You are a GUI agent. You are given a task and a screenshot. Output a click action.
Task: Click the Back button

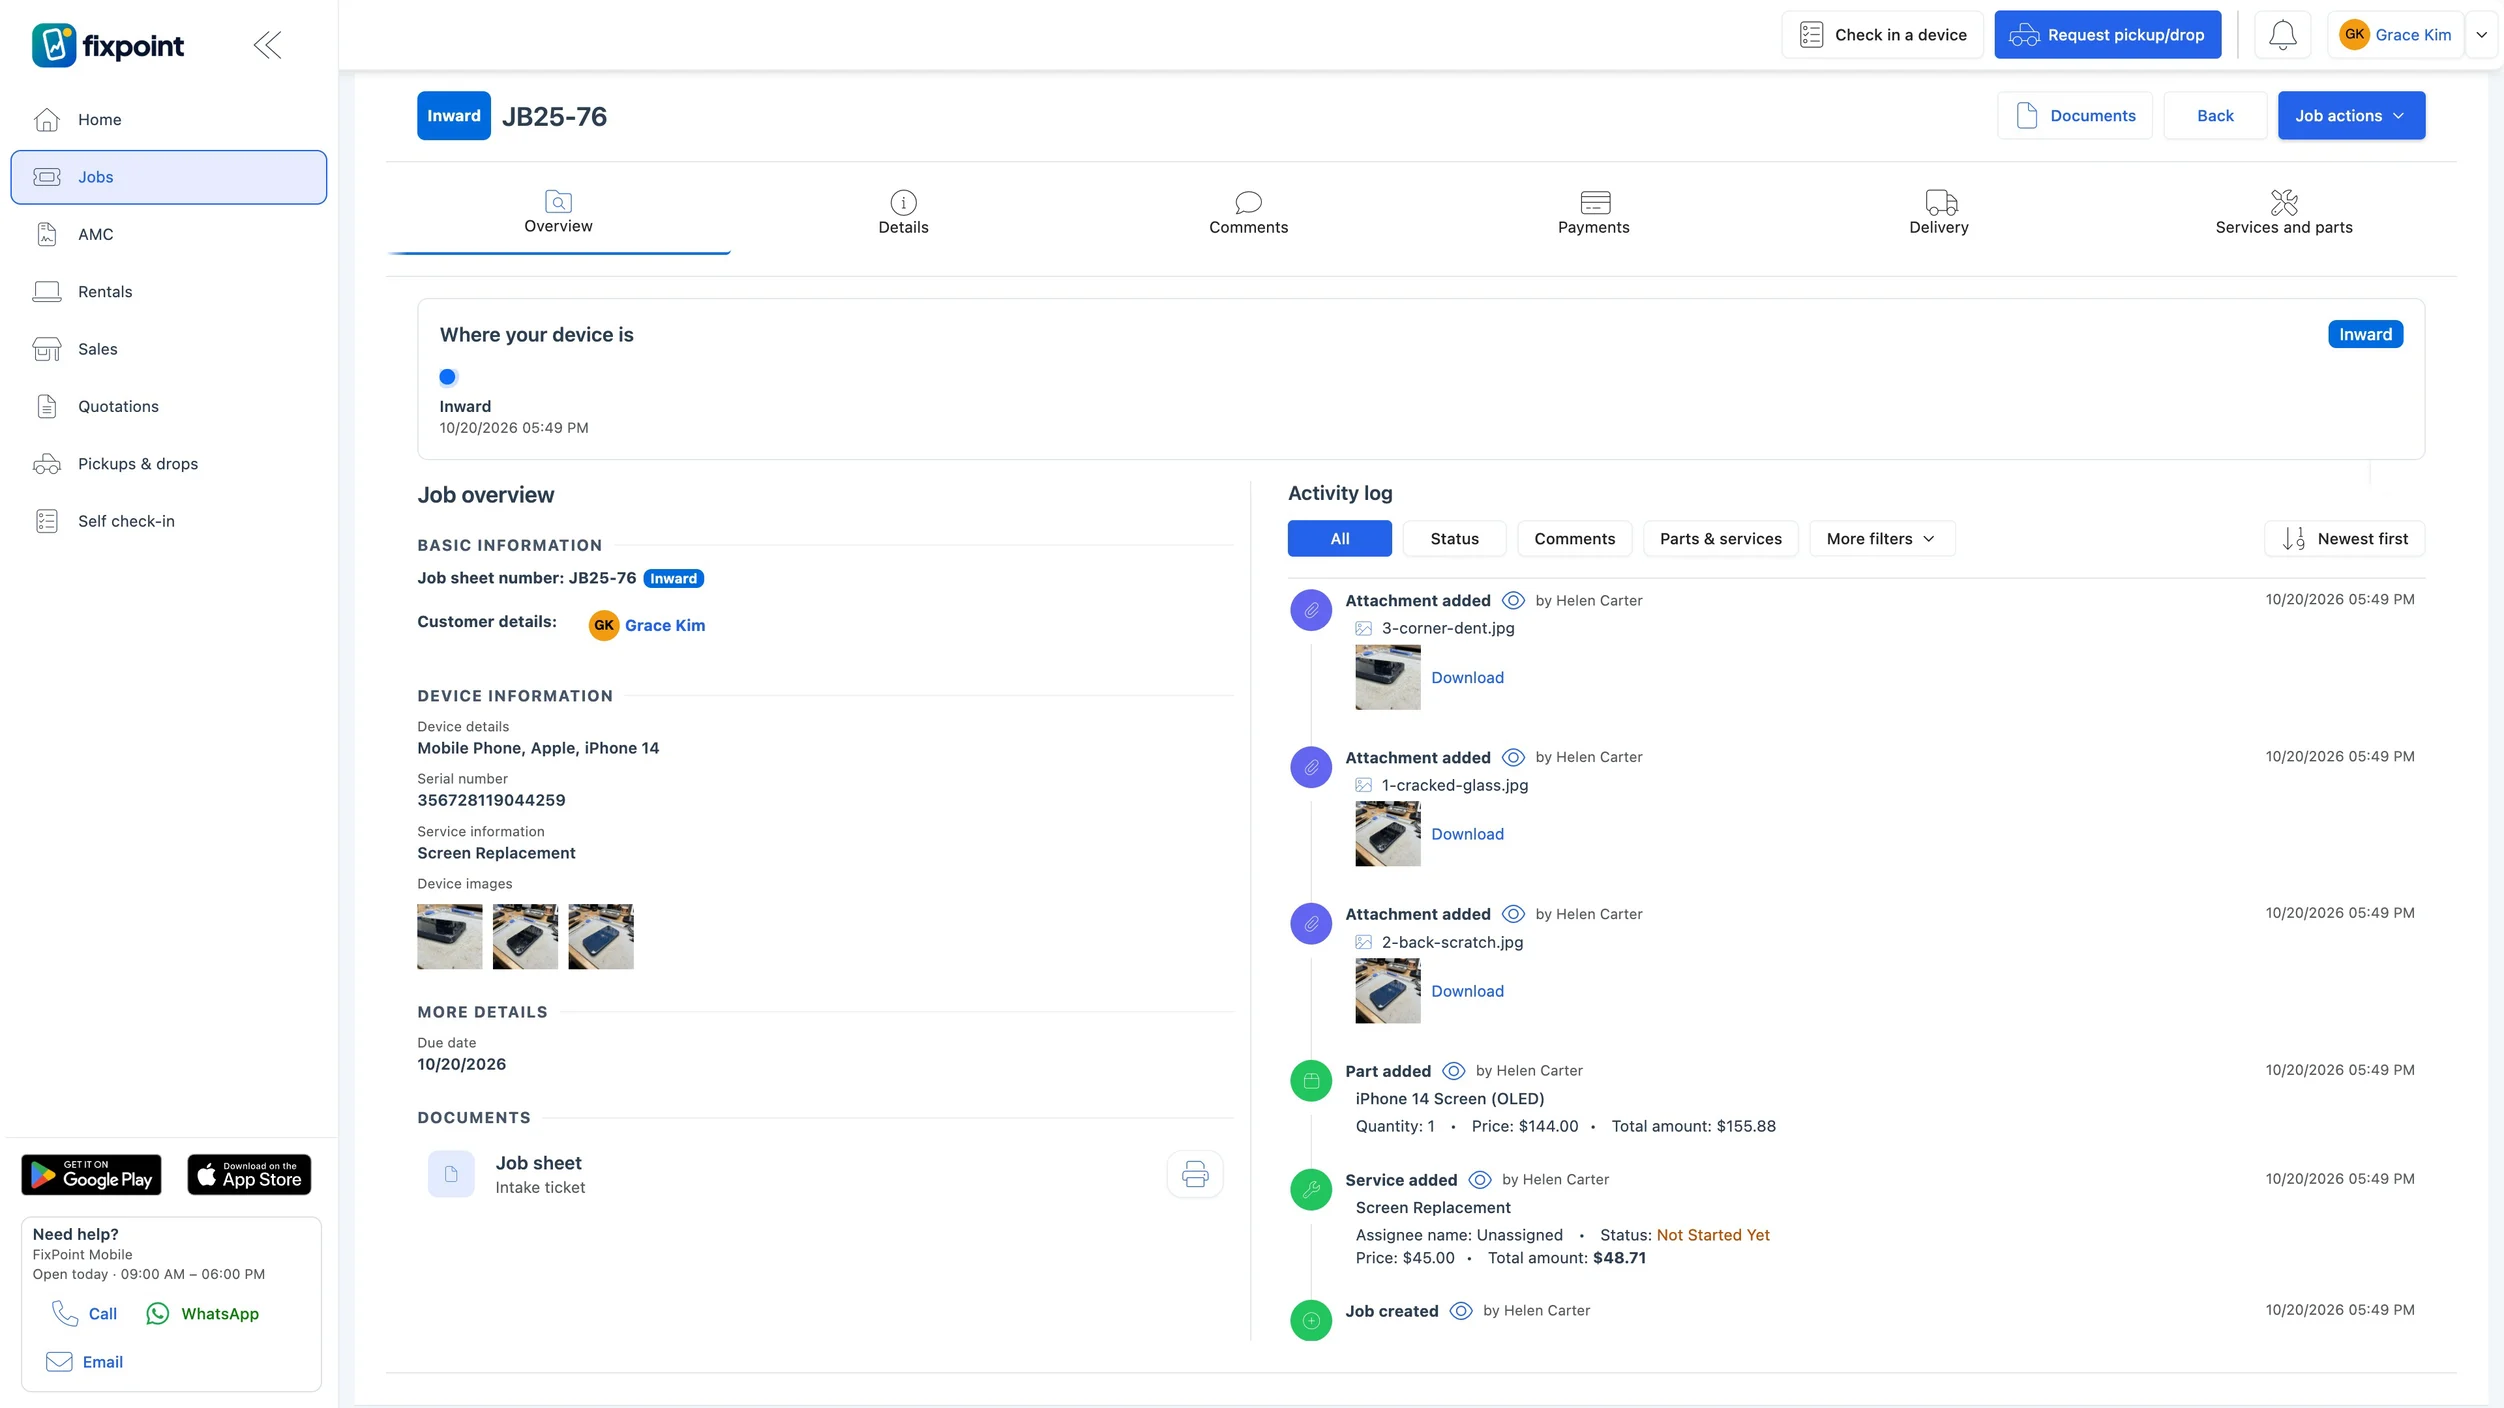click(2215, 116)
